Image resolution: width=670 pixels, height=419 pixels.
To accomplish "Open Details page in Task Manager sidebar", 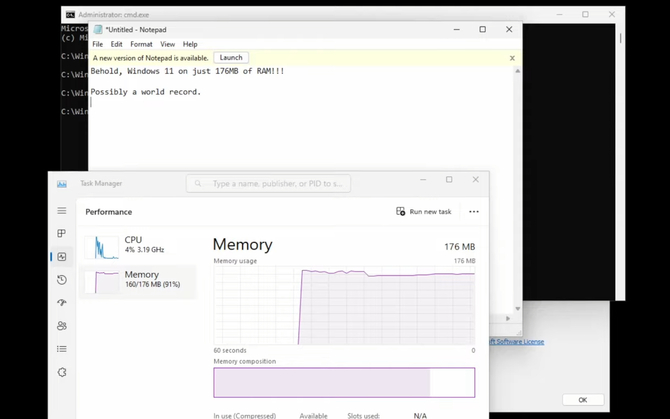I will click(62, 349).
